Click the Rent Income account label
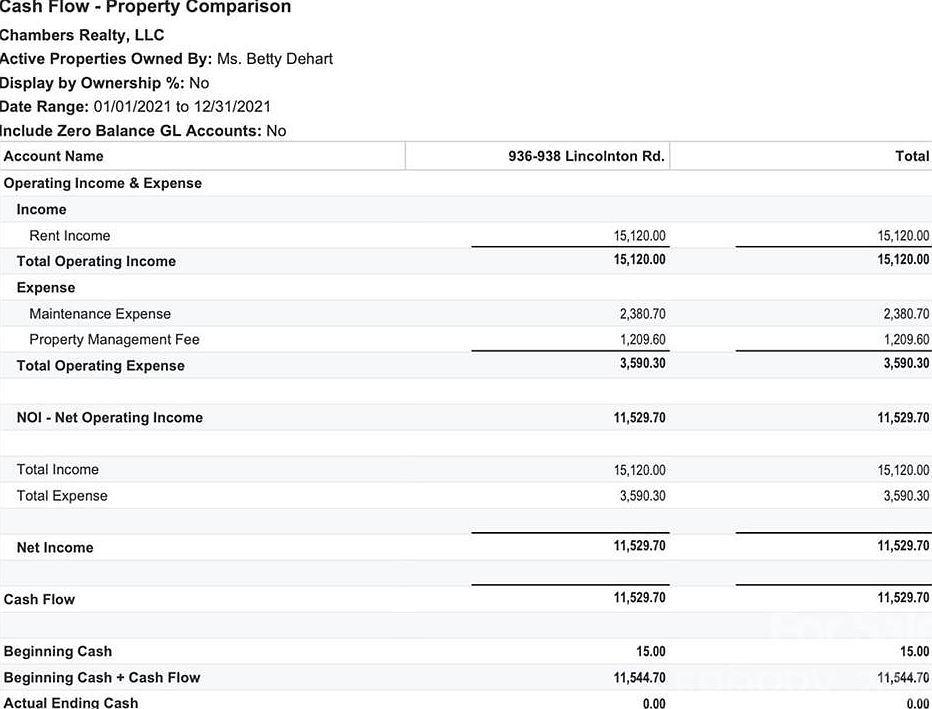This screenshot has height=709, width=932. click(x=70, y=236)
